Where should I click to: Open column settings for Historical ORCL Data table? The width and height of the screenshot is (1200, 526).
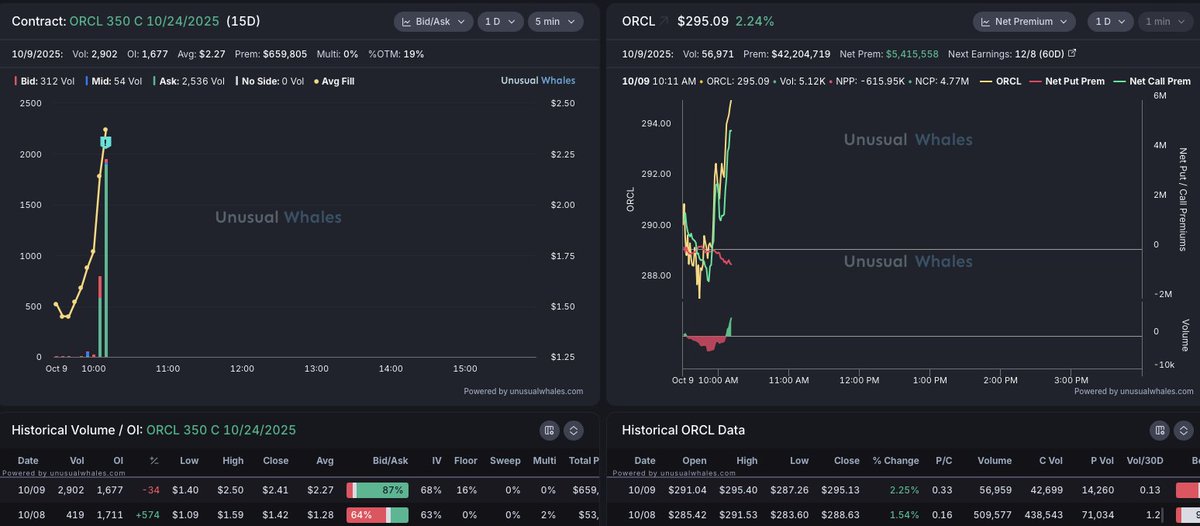(x=1159, y=430)
